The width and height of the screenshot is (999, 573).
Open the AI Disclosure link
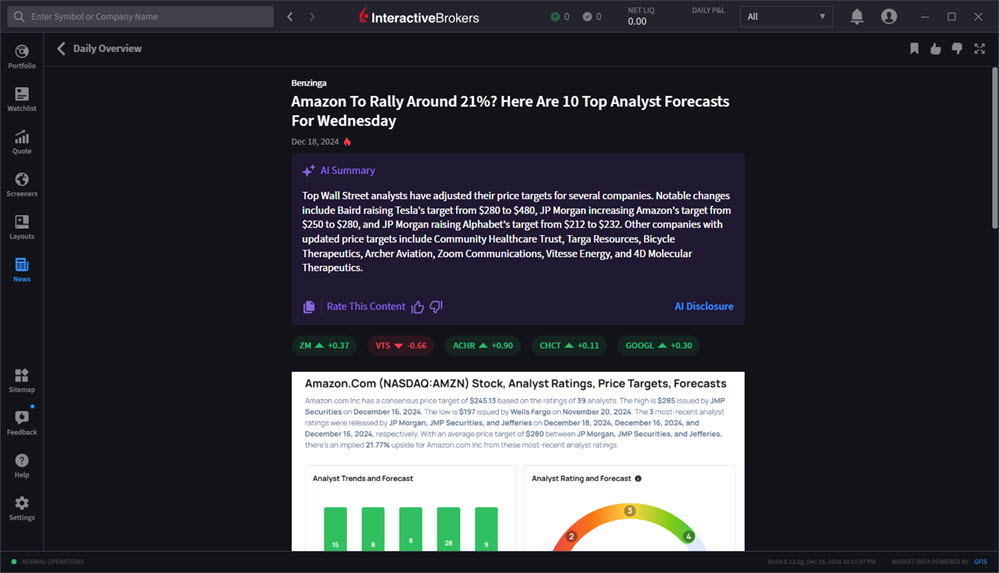point(703,307)
